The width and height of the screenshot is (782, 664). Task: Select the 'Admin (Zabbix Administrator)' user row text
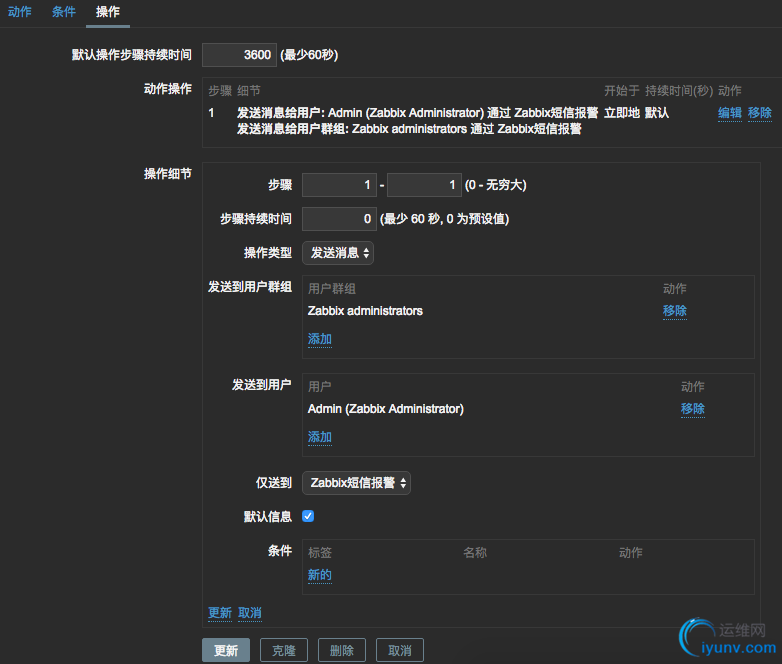coord(386,409)
